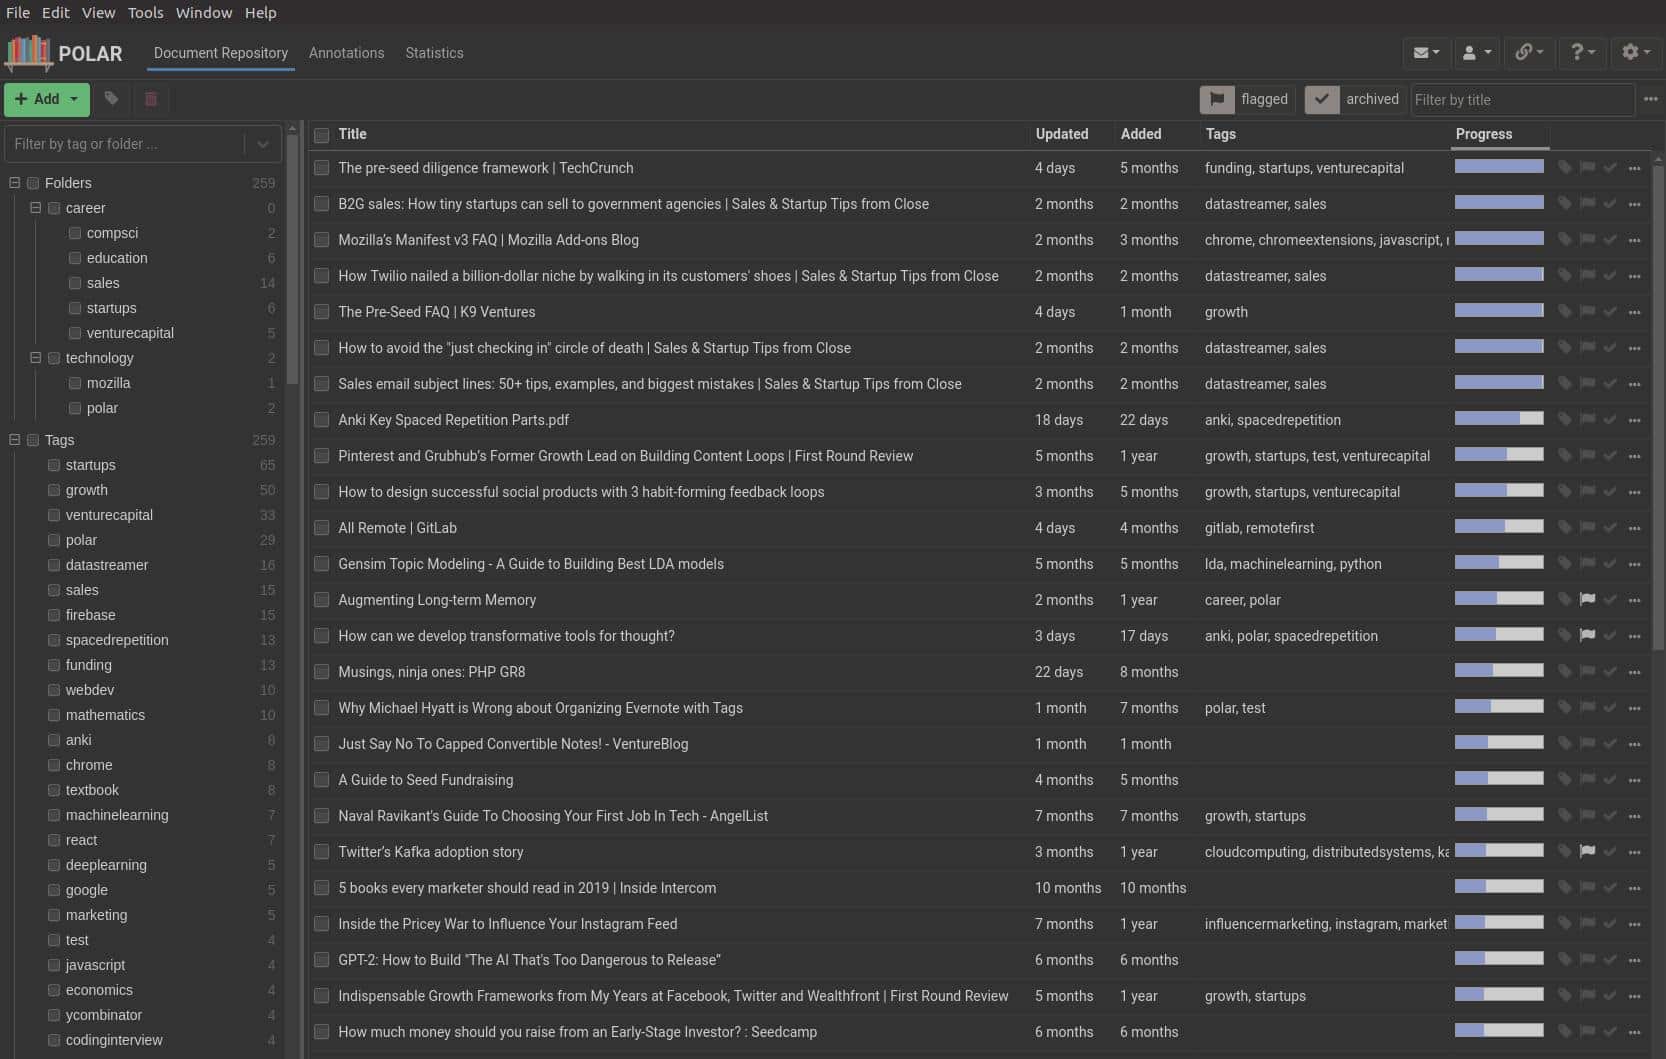
Task: Check the firebase tag checkbox
Action: tap(54, 615)
